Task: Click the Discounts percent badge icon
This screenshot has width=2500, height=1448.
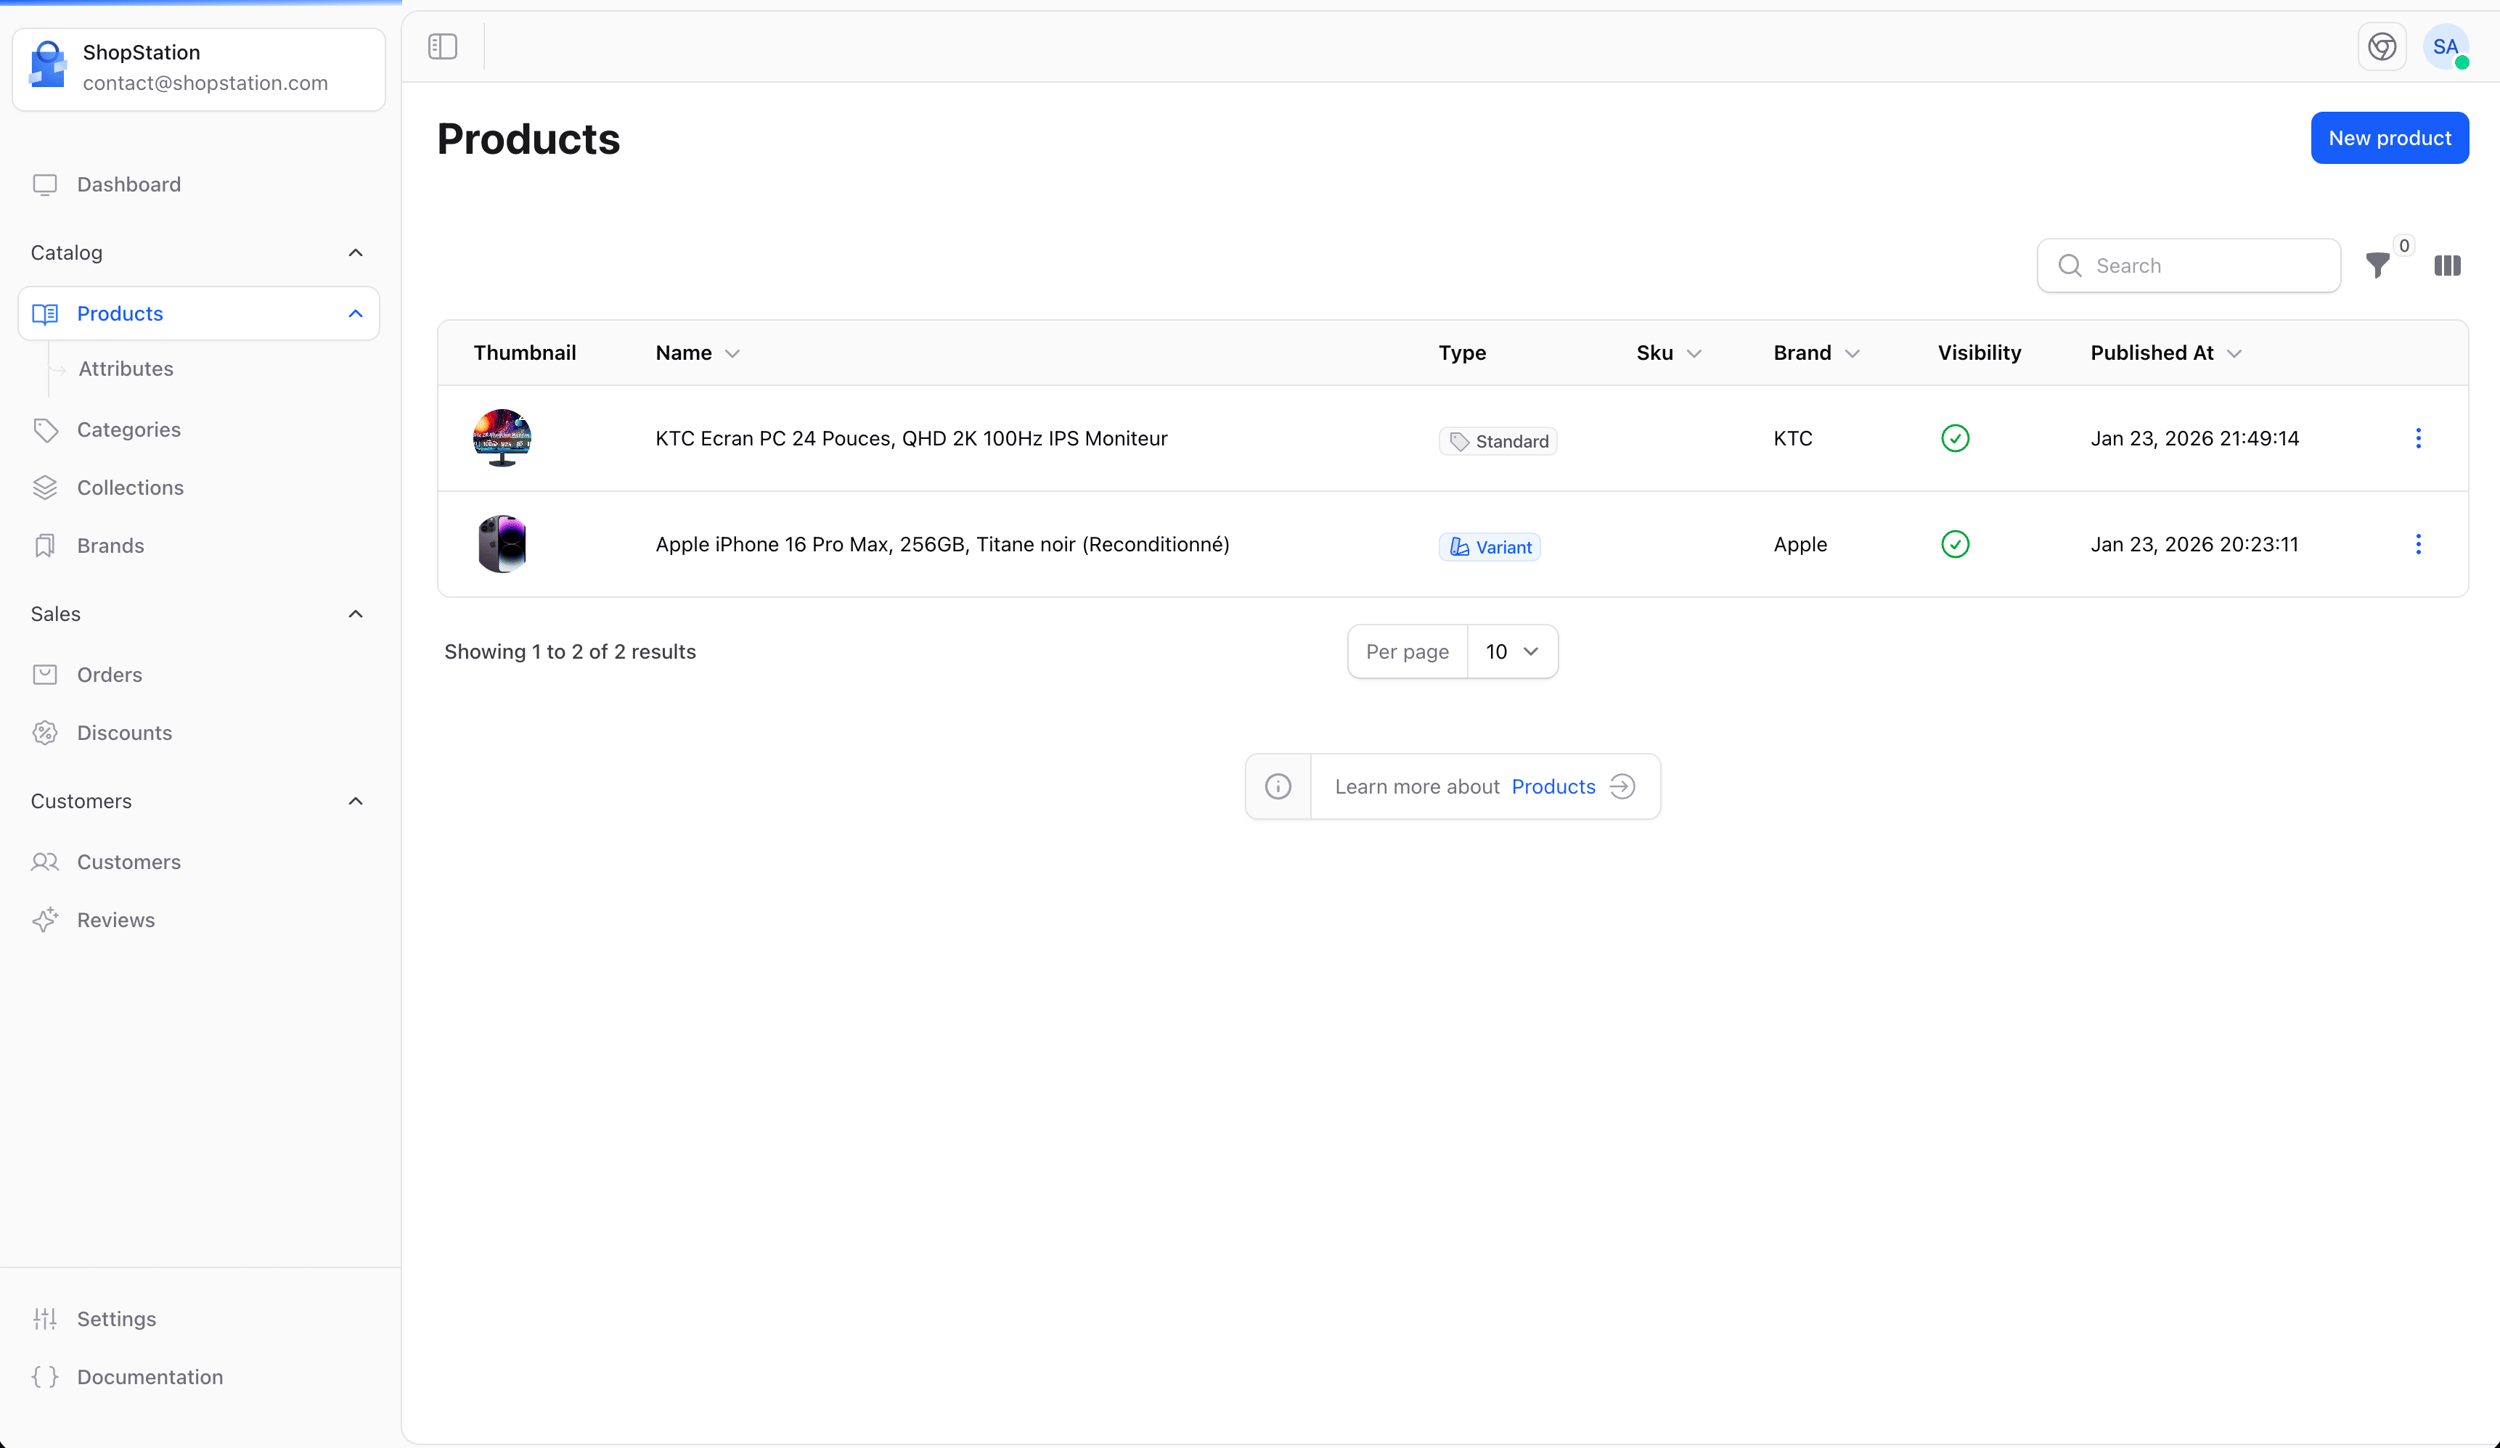Action: [45, 732]
